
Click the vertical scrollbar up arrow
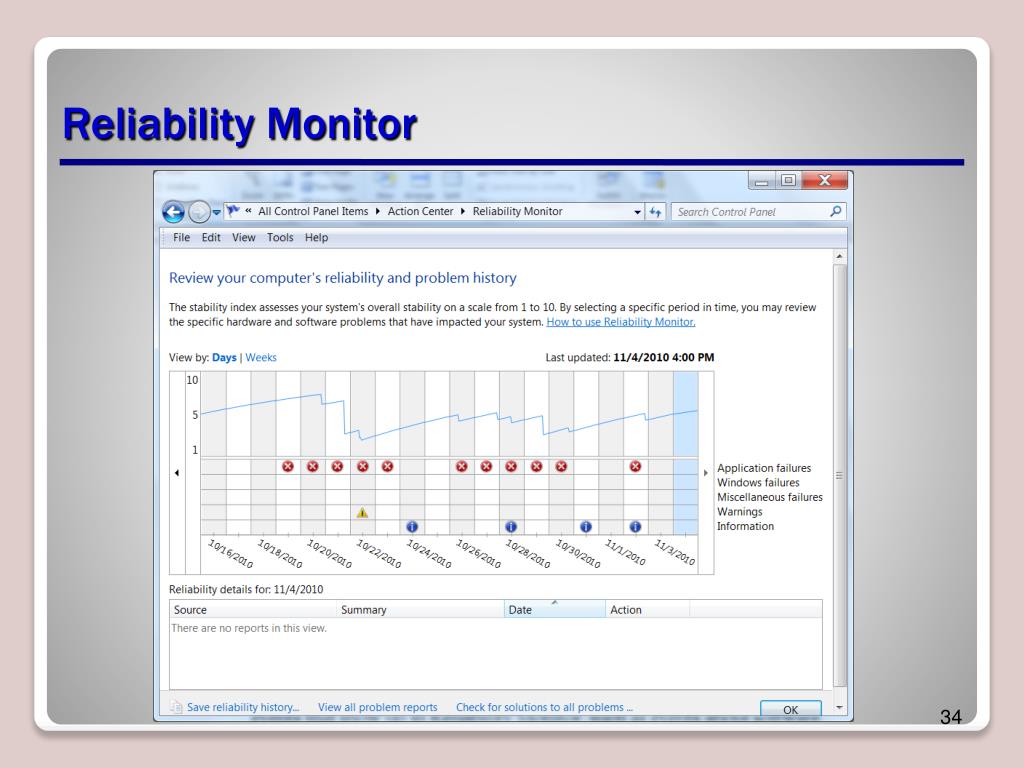(840, 257)
